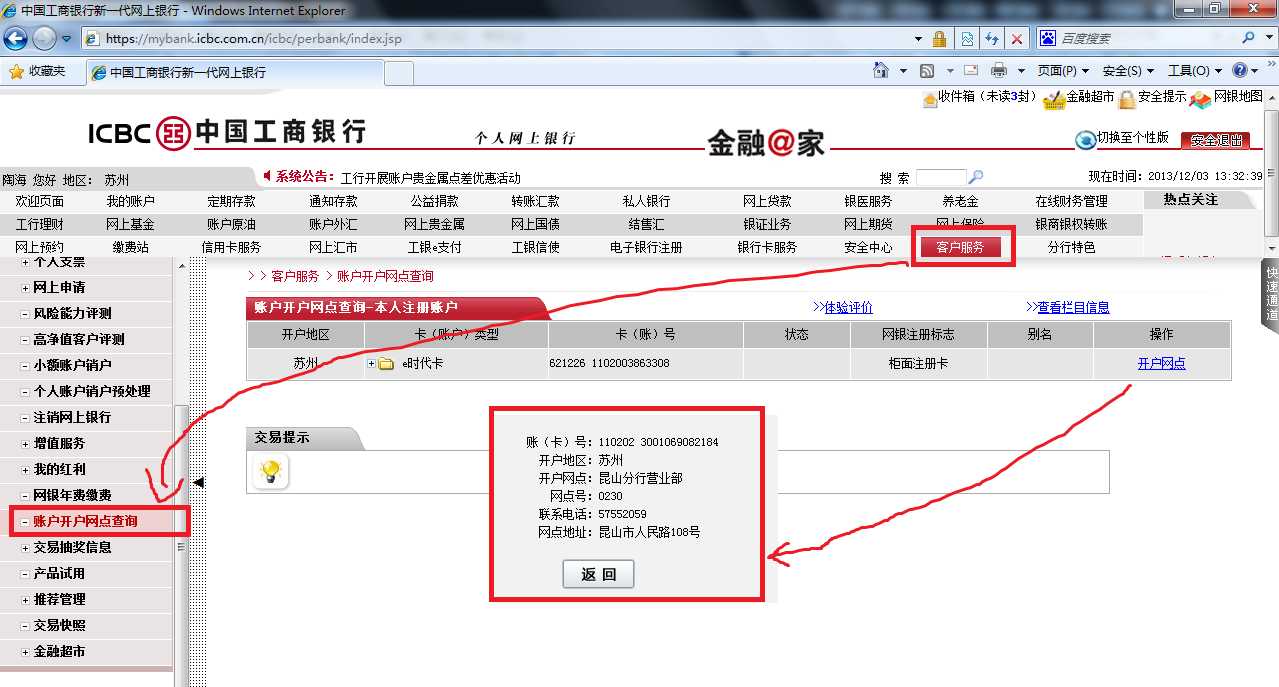Click the compatibility view icon
The width and height of the screenshot is (1279, 687).
tap(967, 39)
